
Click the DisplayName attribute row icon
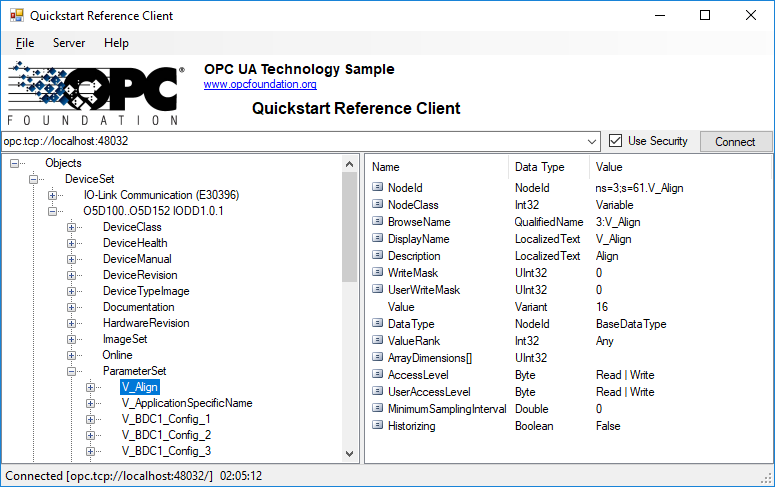tap(378, 238)
